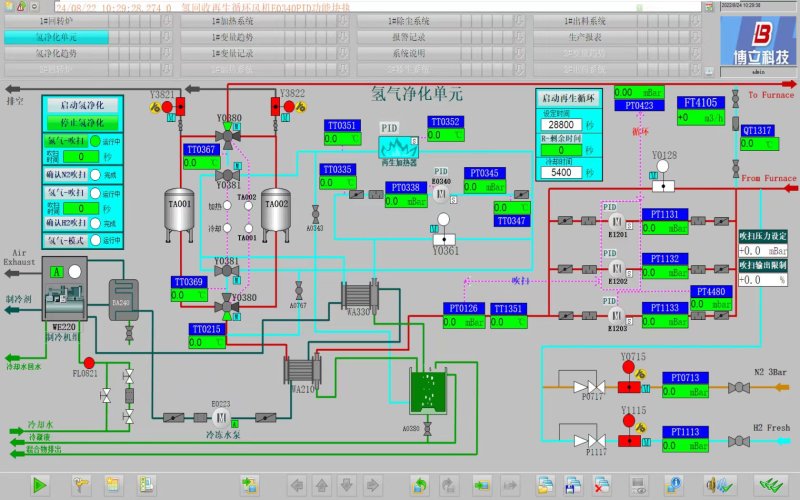The height and width of the screenshot is (500, 800).
Task: Toggle the 确认H2吹扫 completion indicator
Action: [95, 223]
